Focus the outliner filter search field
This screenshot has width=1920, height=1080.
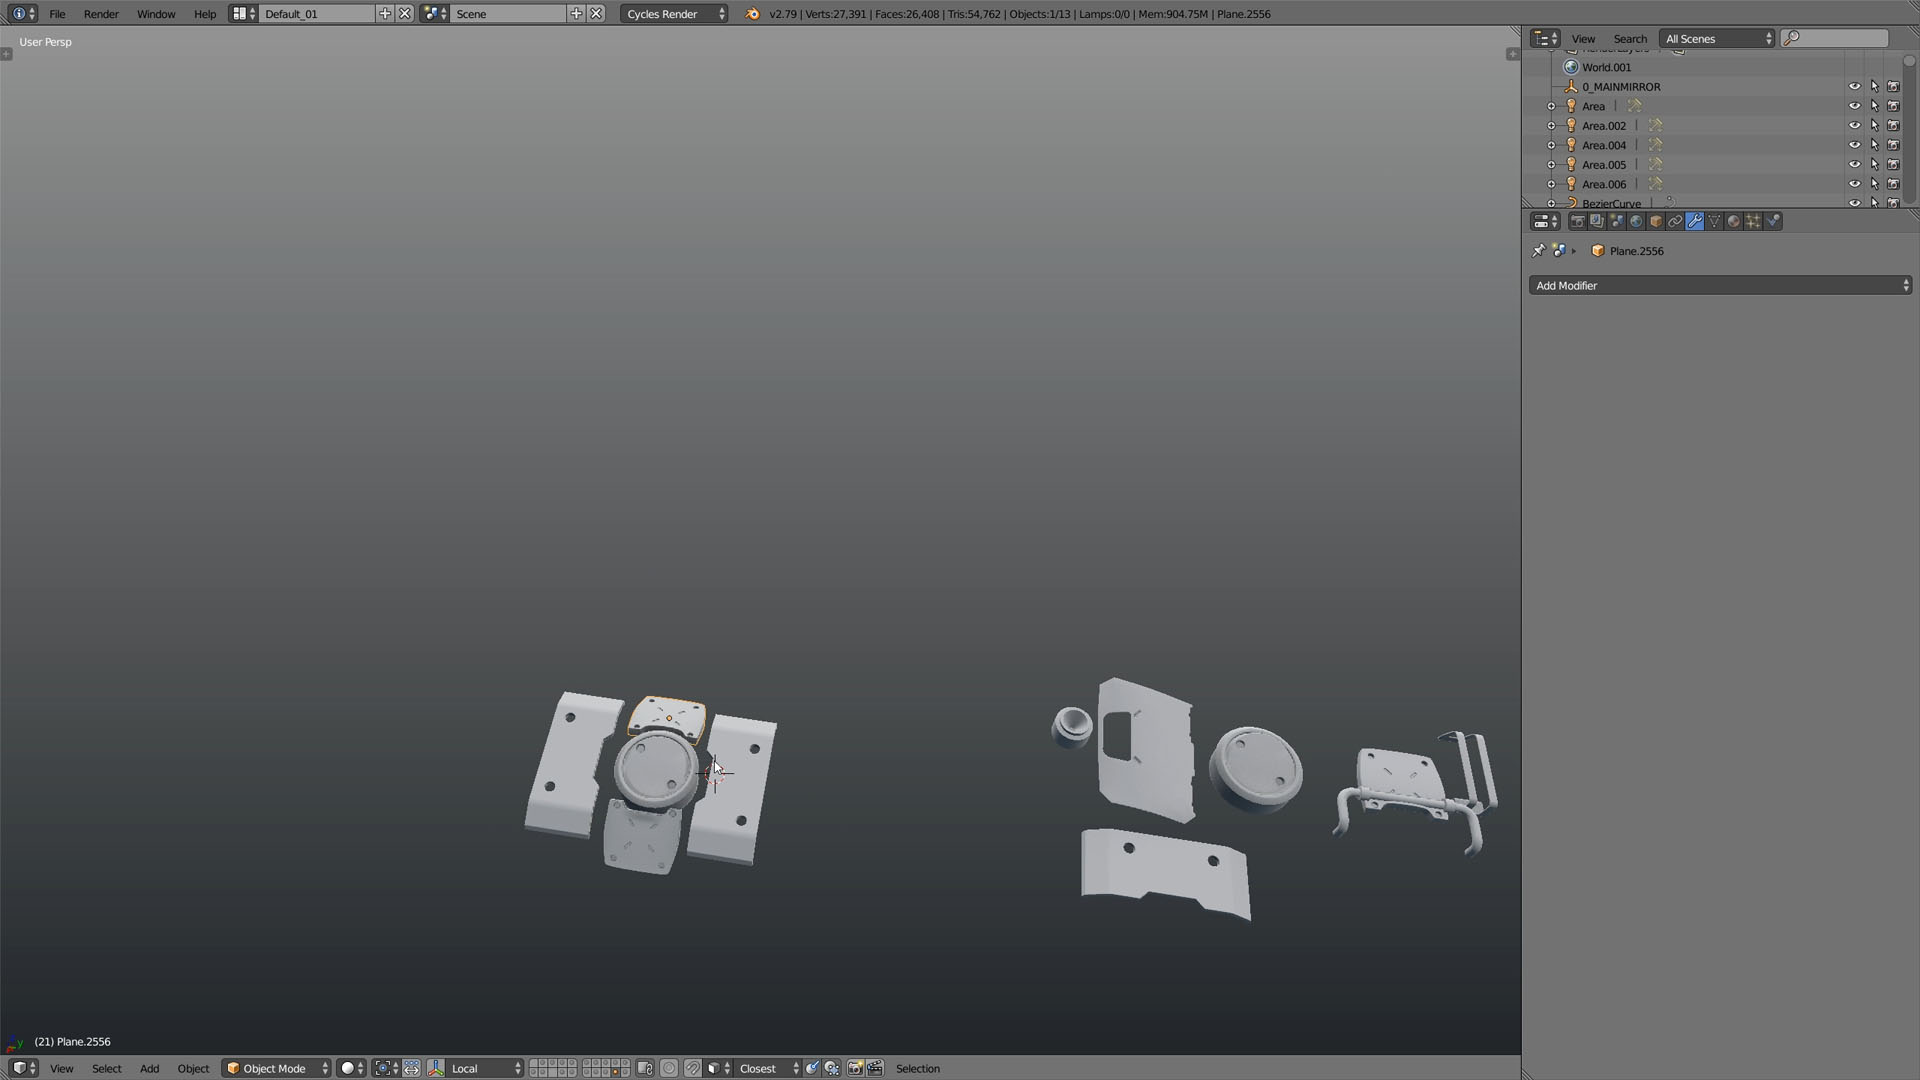click(1834, 38)
